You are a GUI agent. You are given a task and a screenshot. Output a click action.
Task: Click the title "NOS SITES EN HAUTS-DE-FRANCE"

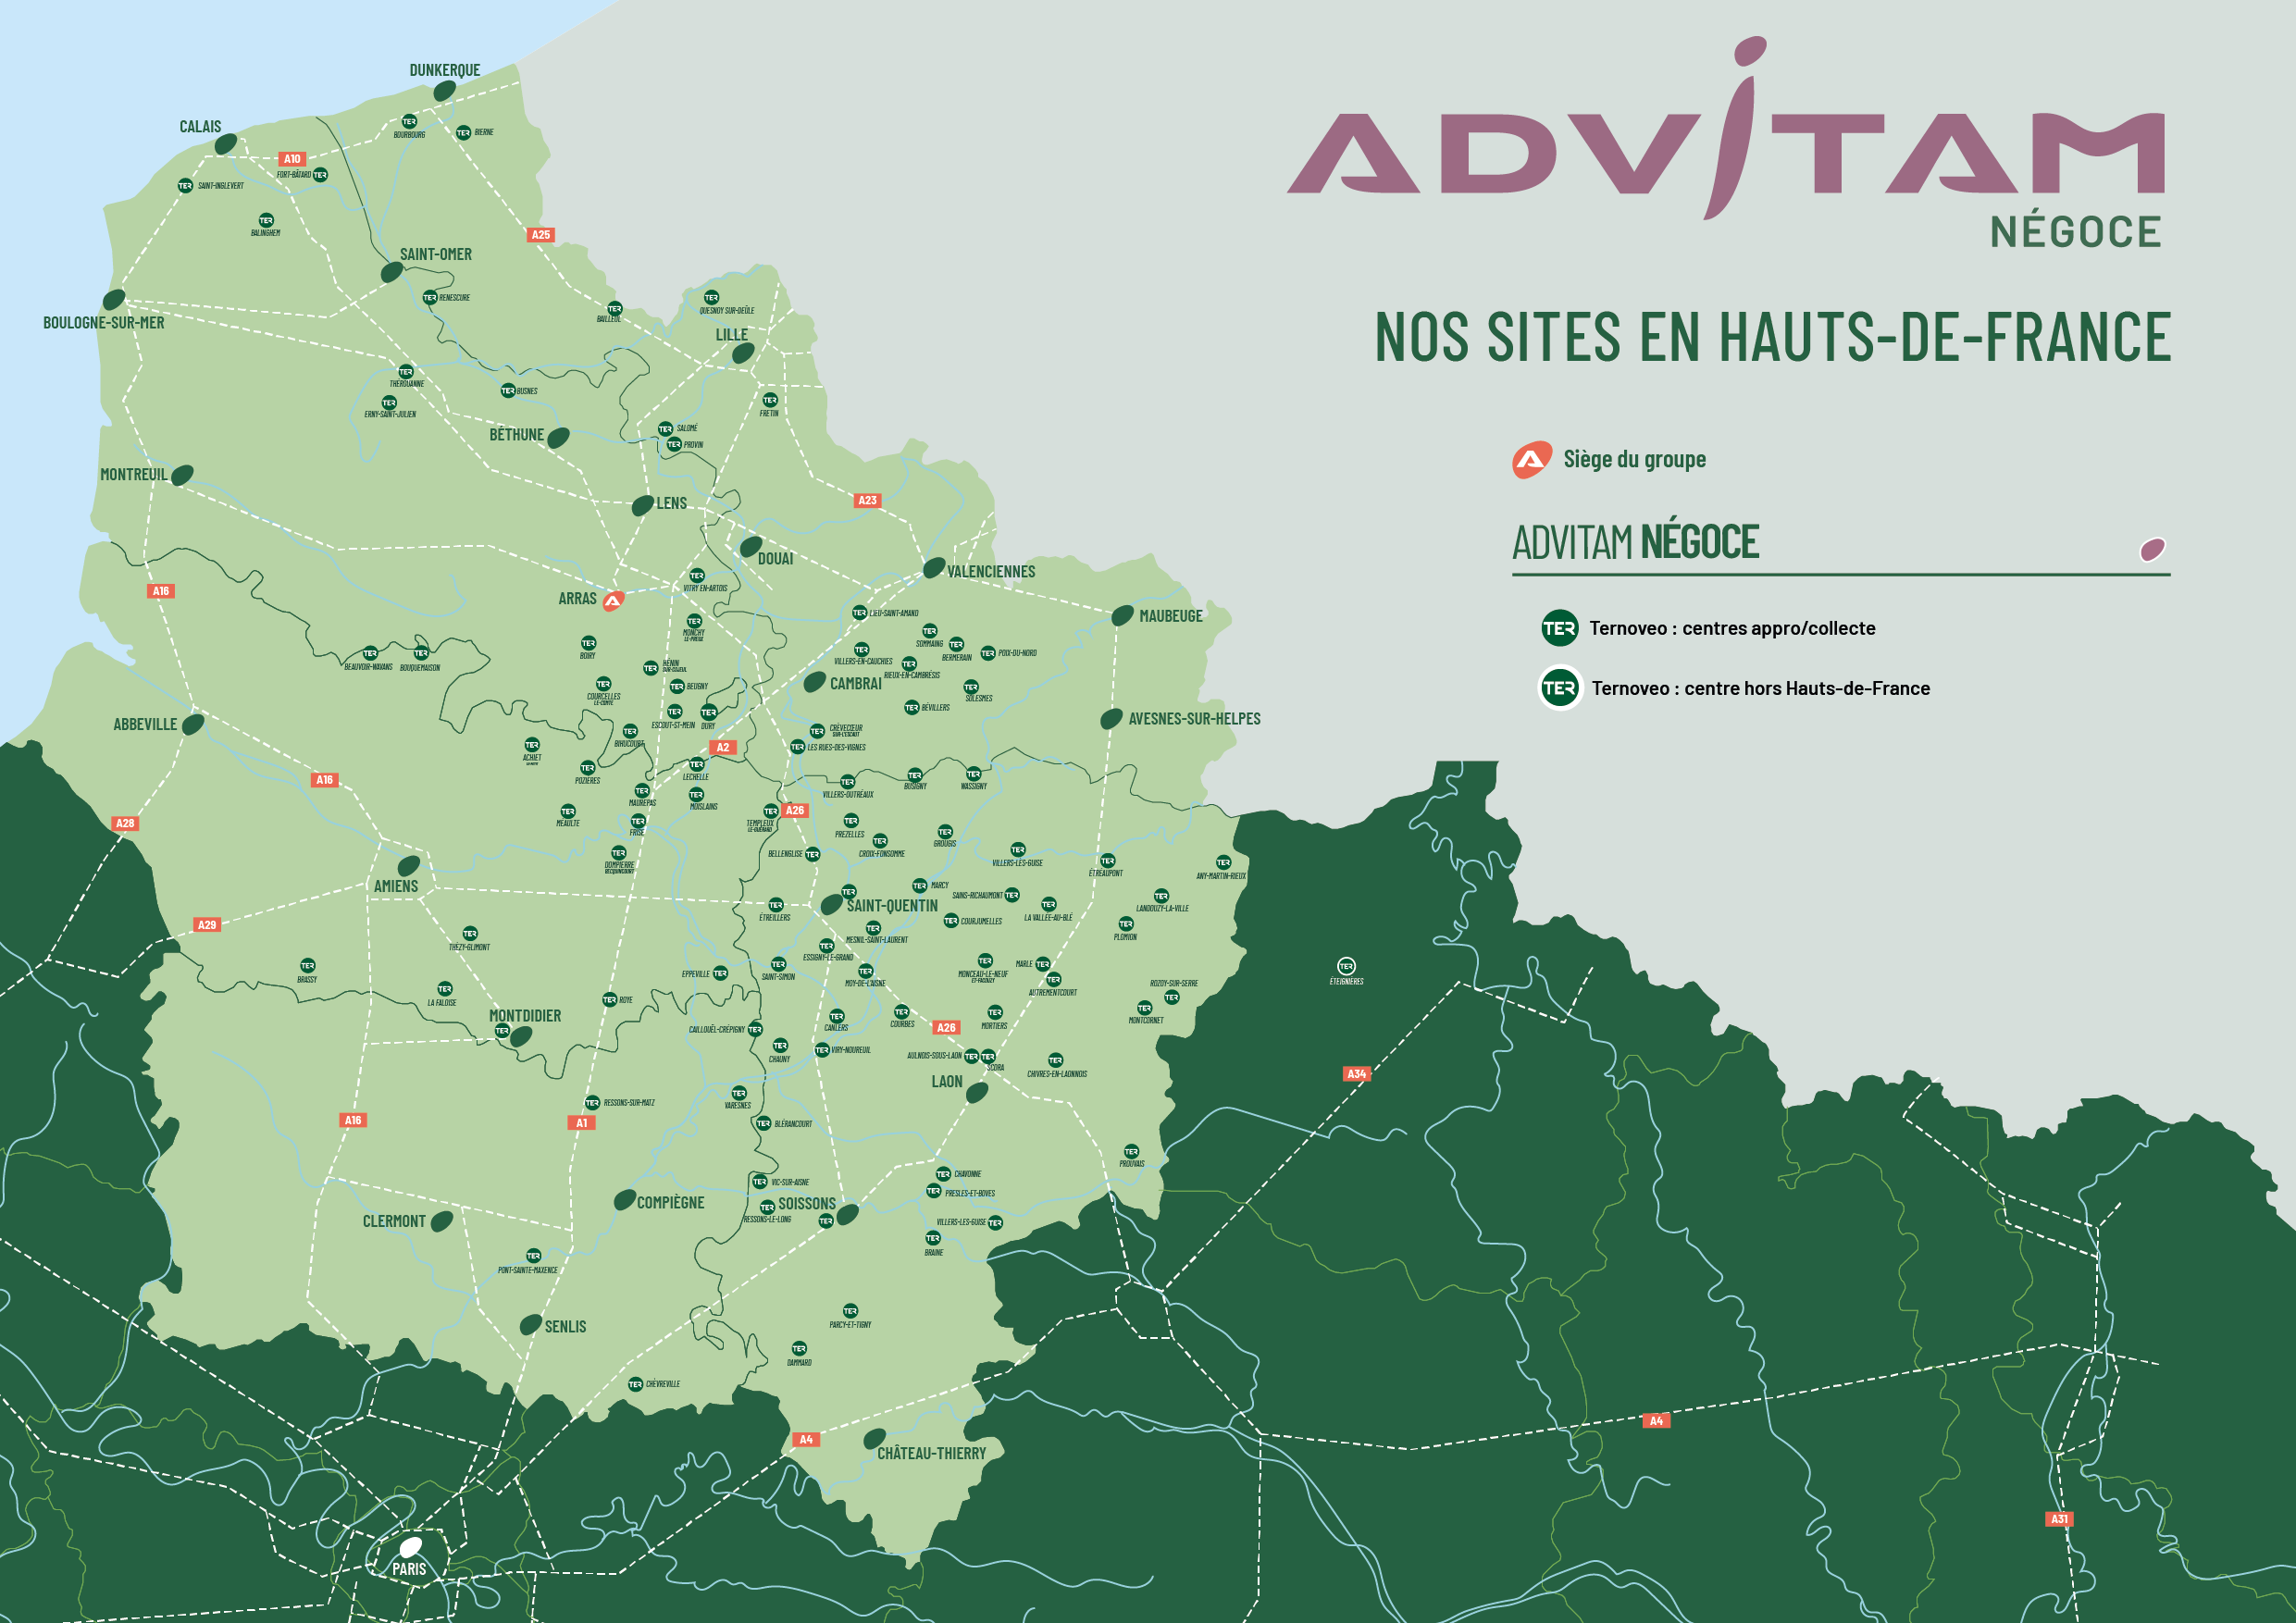(x=1773, y=337)
